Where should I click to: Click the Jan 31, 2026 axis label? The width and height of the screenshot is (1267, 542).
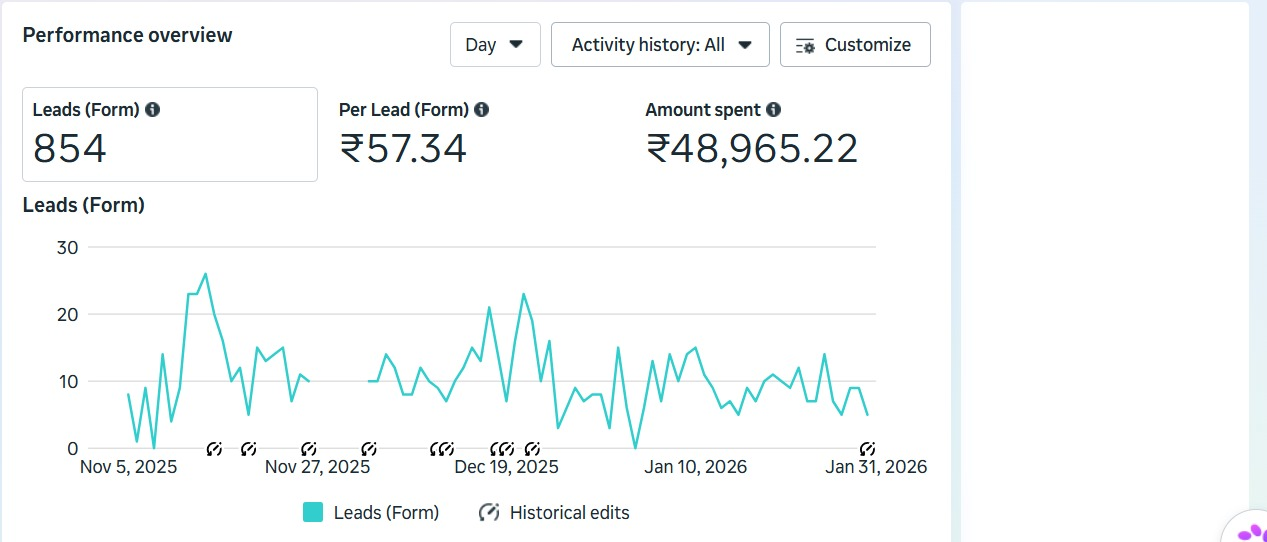click(x=876, y=467)
